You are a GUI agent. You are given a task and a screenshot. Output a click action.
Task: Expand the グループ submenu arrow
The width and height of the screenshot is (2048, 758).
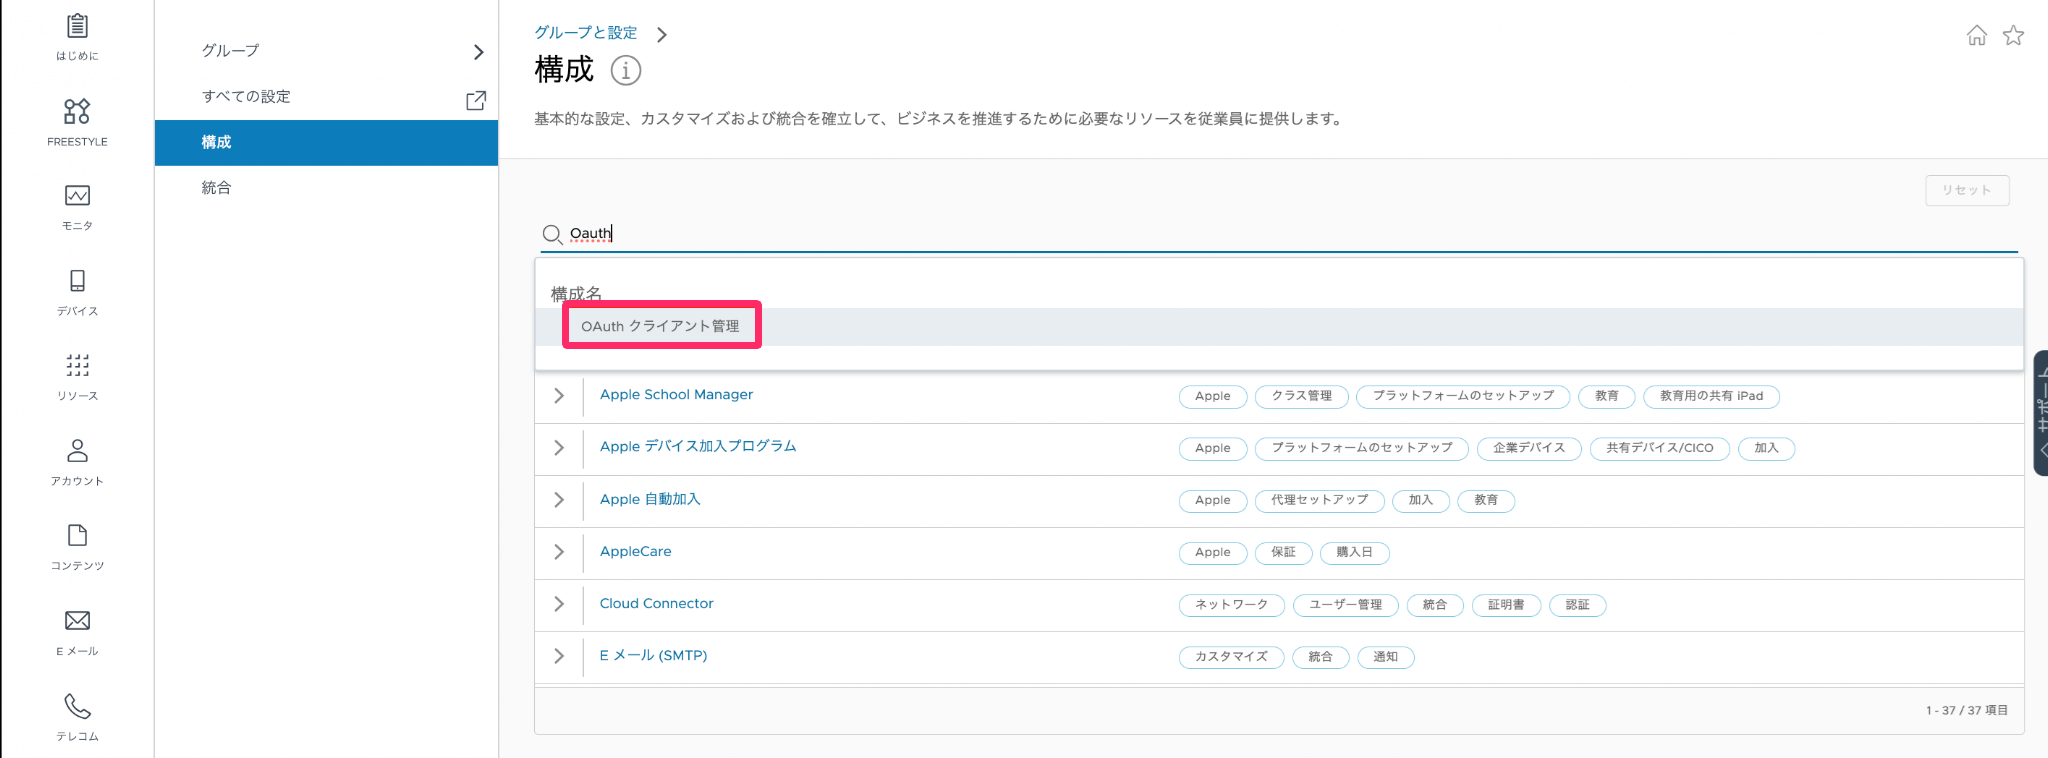pos(478,52)
